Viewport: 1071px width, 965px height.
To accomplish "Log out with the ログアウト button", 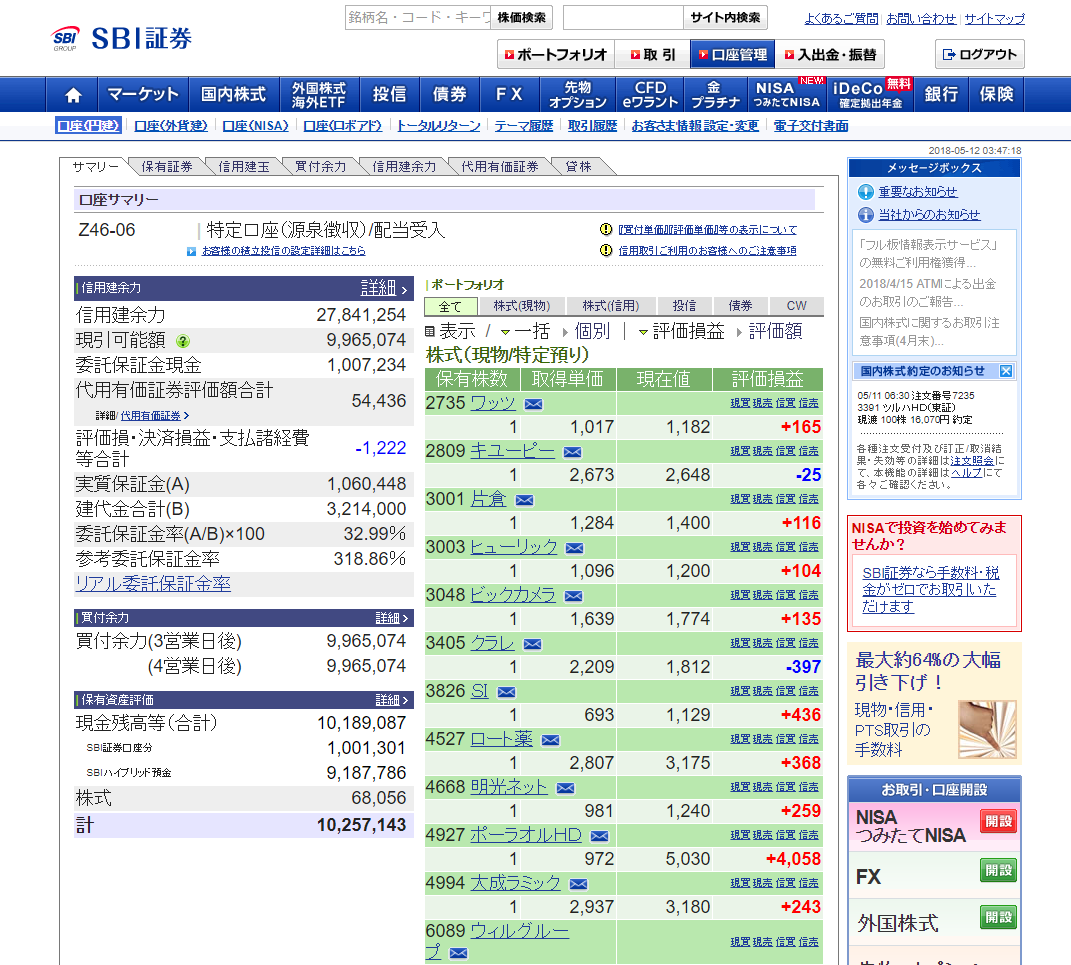I will (979, 55).
